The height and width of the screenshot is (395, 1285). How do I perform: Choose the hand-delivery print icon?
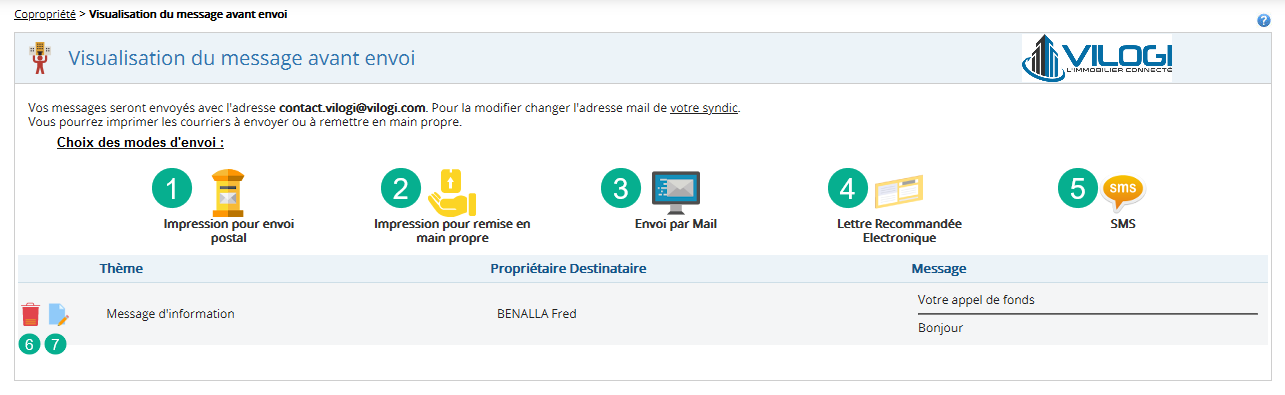click(x=452, y=192)
